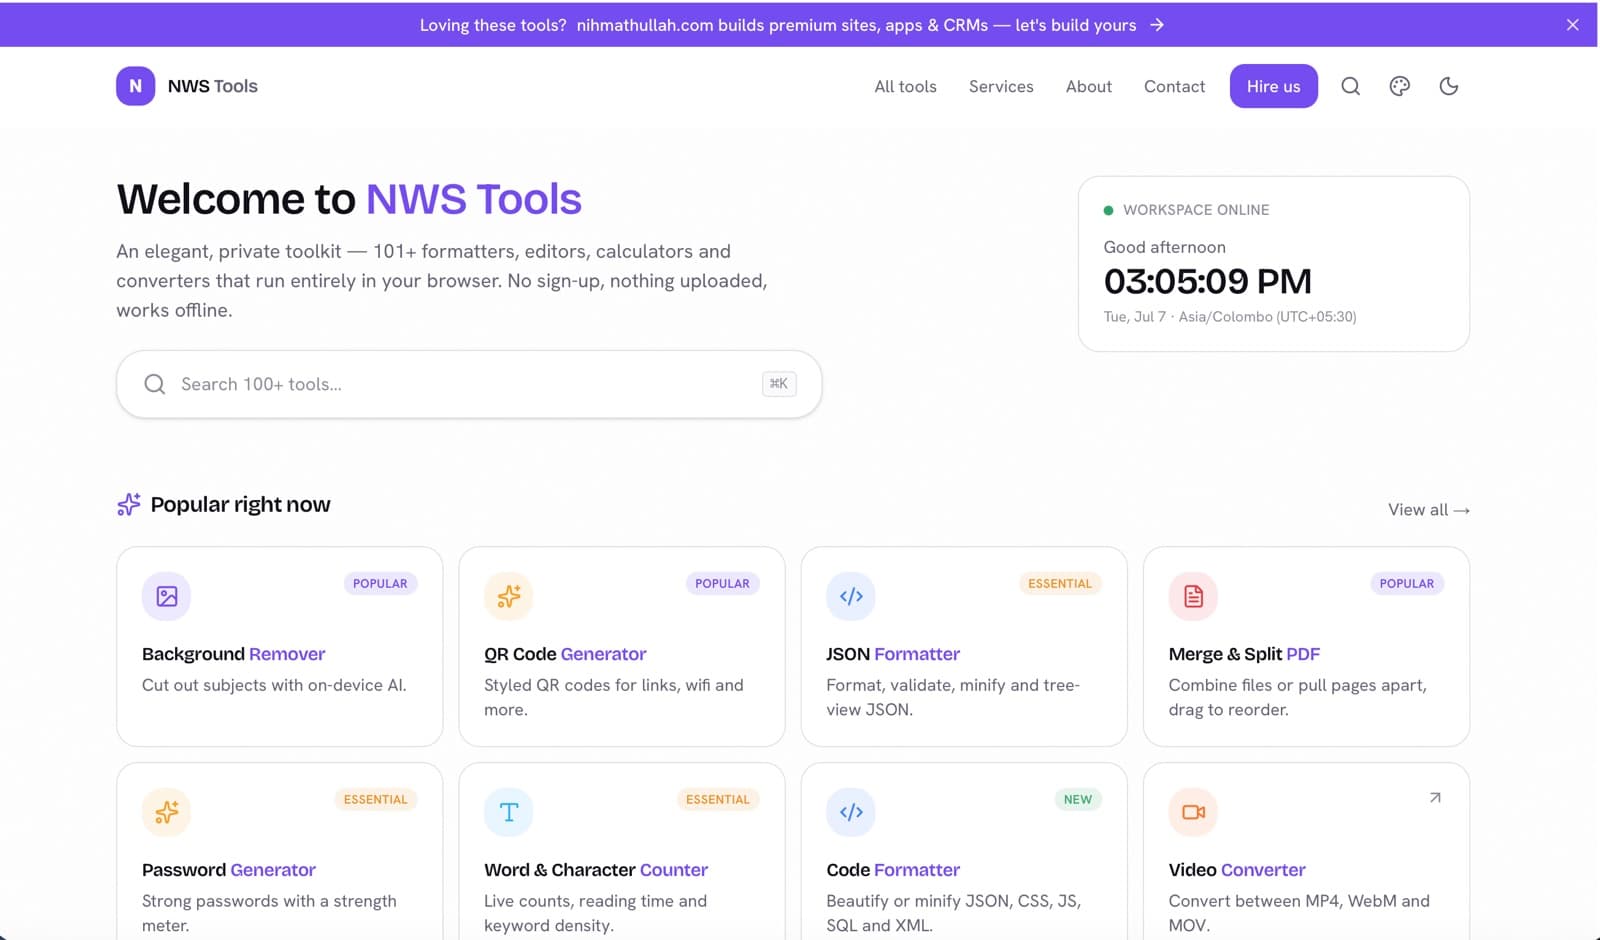Open the color theme palette icon

click(x=1399, y=86)
